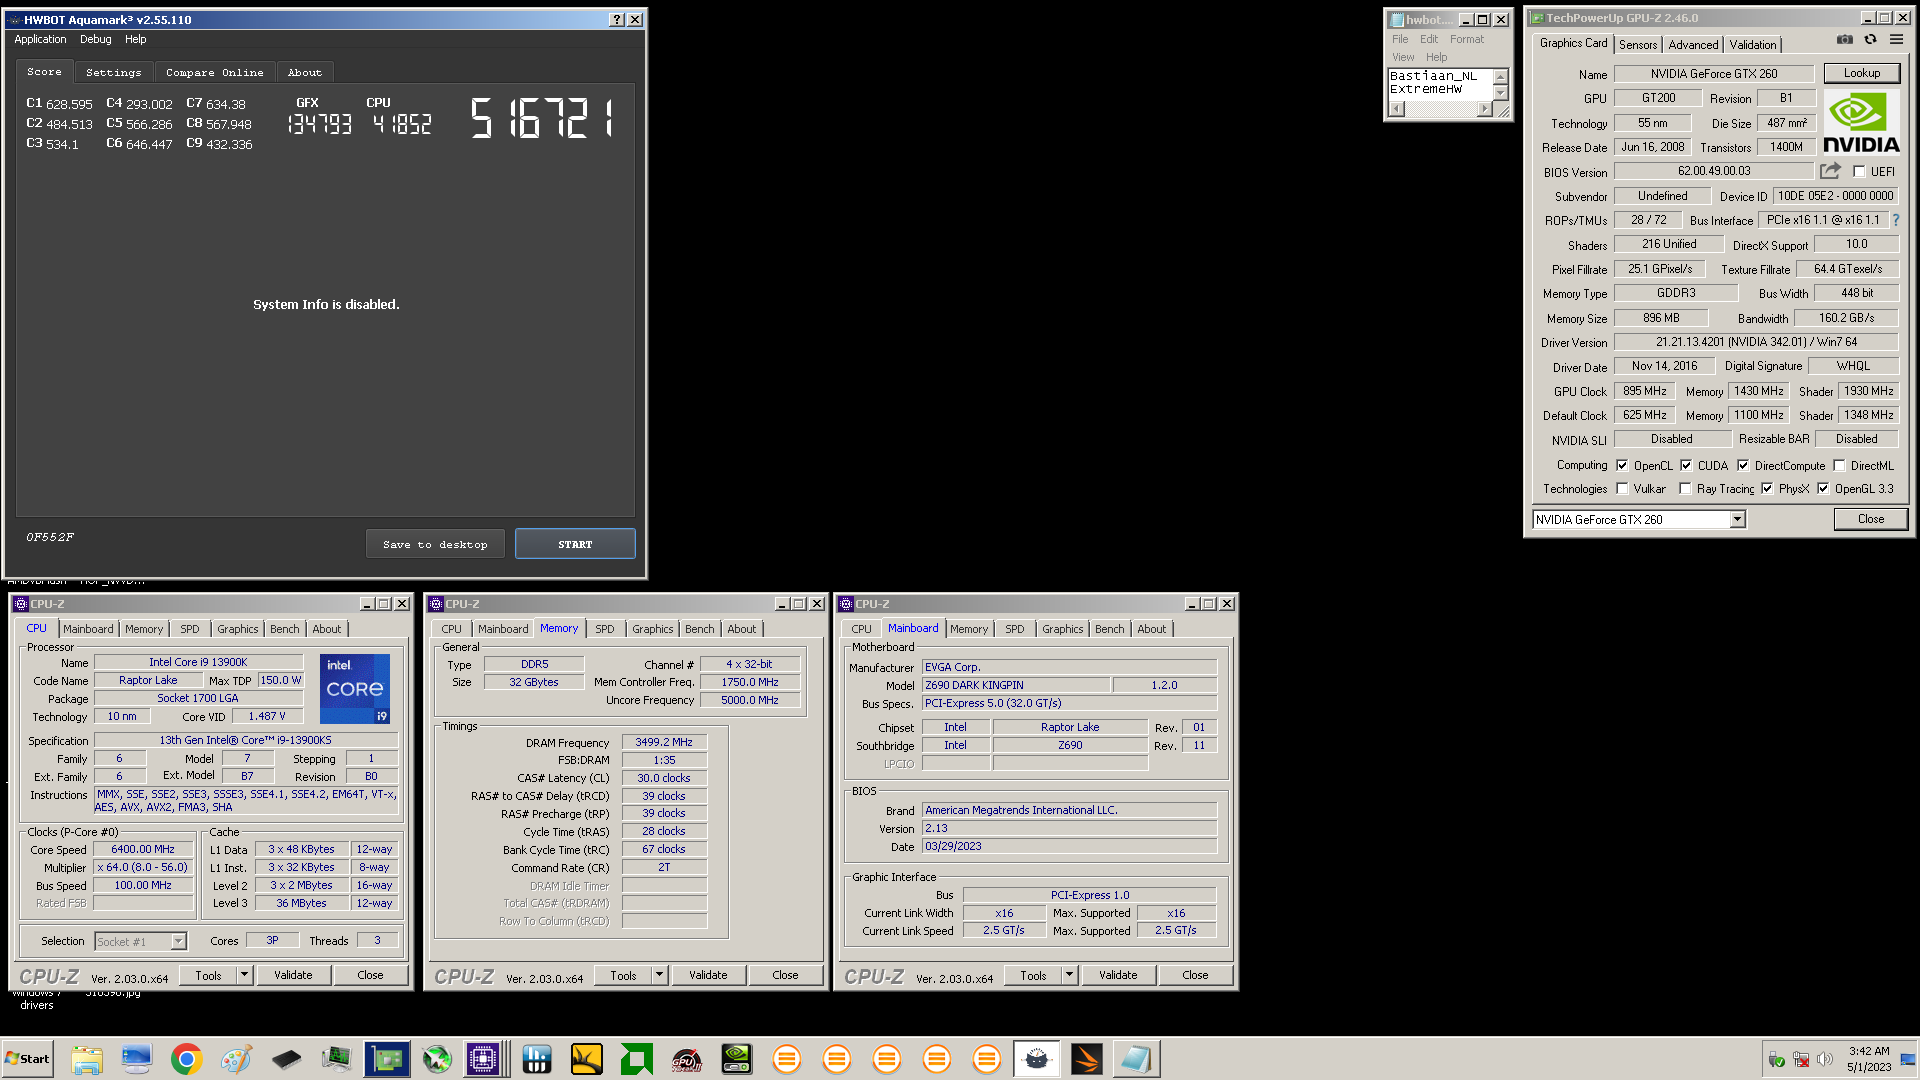Click the notepad vertical scrollbar down arrow
The image size is (1920, 1080).
1500,93
